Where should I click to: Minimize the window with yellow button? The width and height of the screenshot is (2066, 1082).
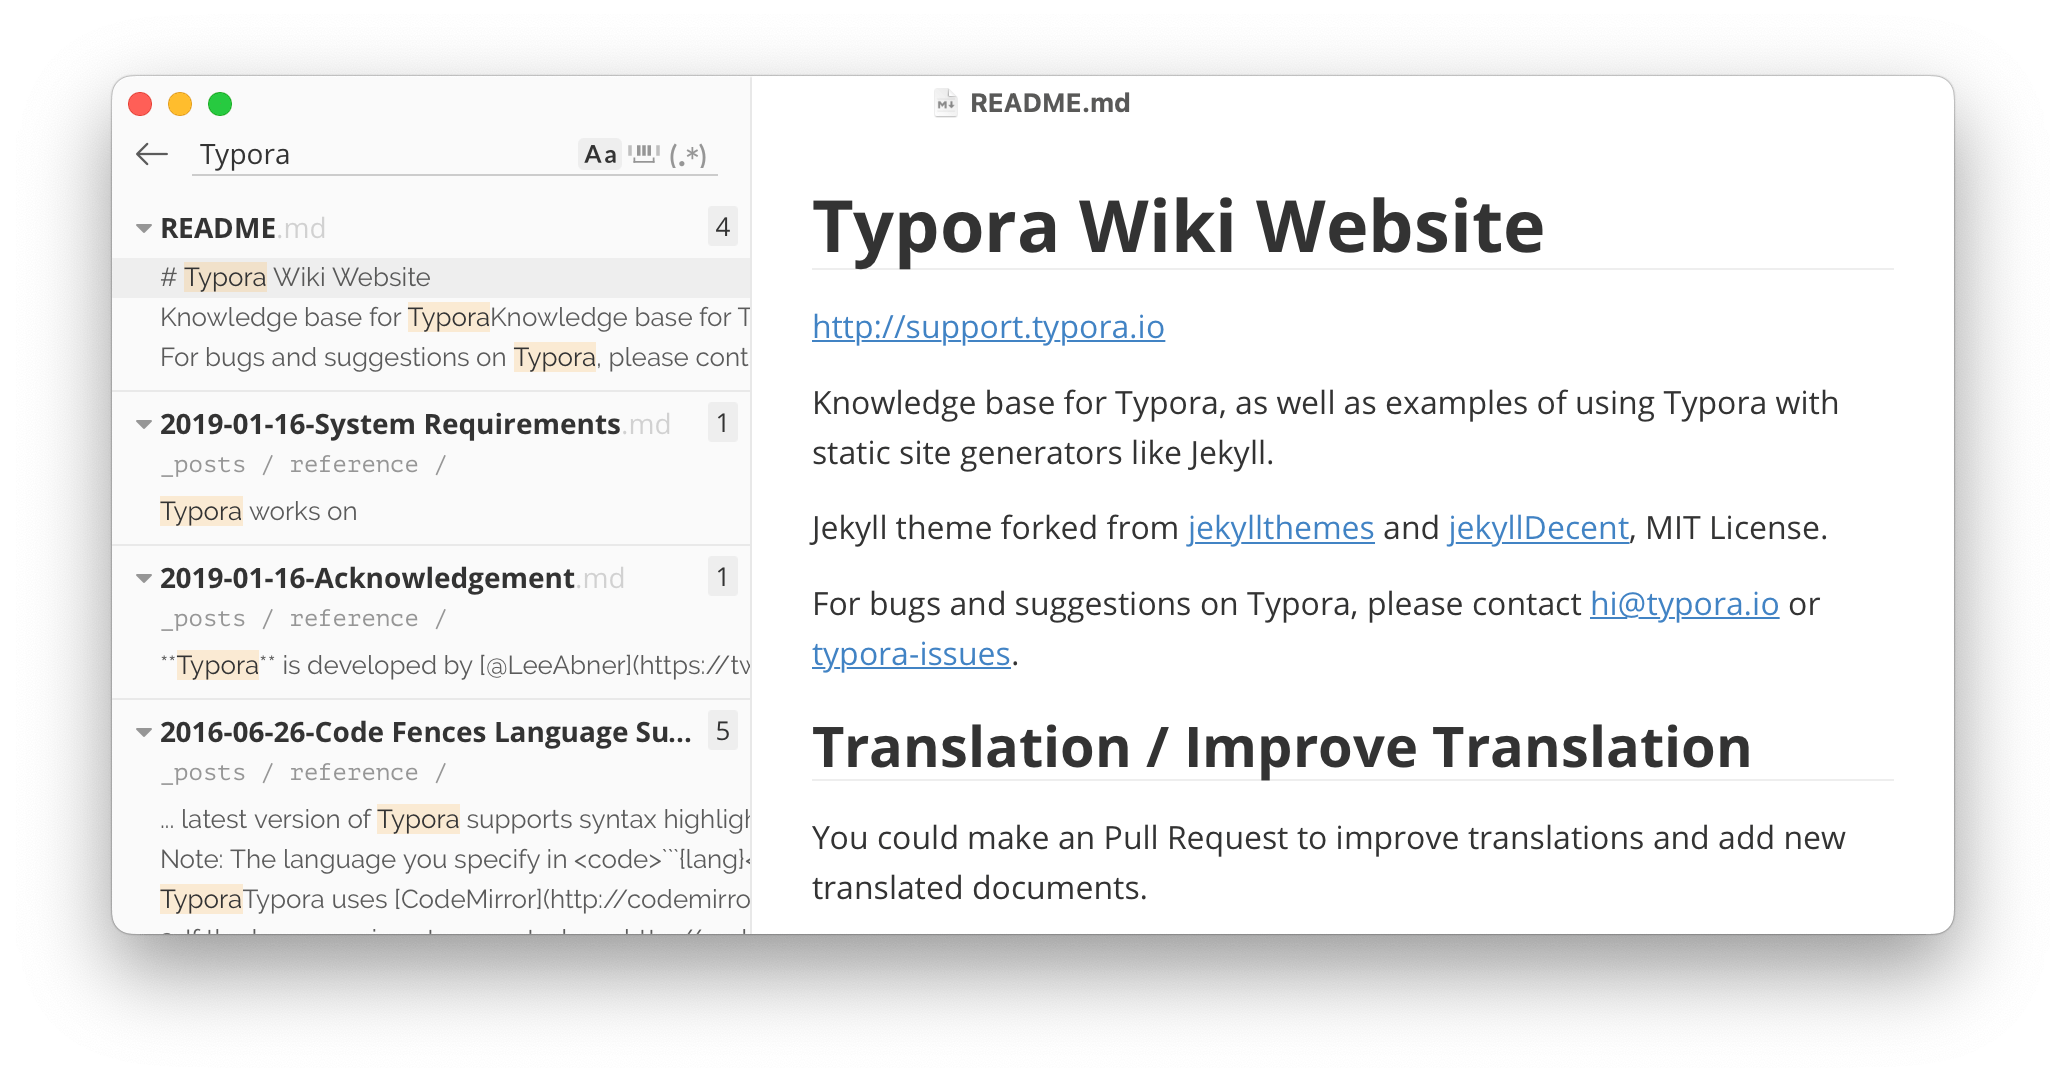pyautogui.click(x=180, y=104)
